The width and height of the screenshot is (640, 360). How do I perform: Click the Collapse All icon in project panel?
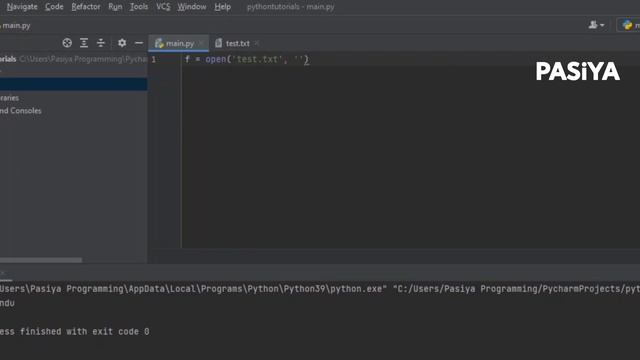click(x=100, y=43)
